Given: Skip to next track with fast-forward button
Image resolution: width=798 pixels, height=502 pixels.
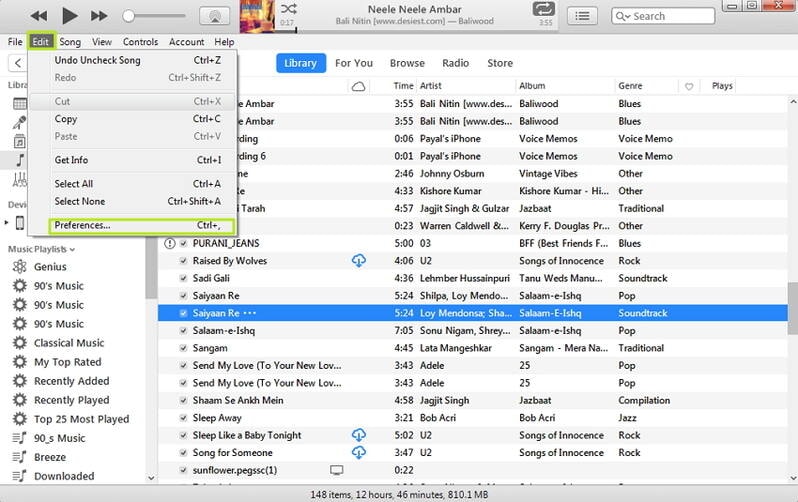Looking at the screenshot, I should (x=99, y=16).
